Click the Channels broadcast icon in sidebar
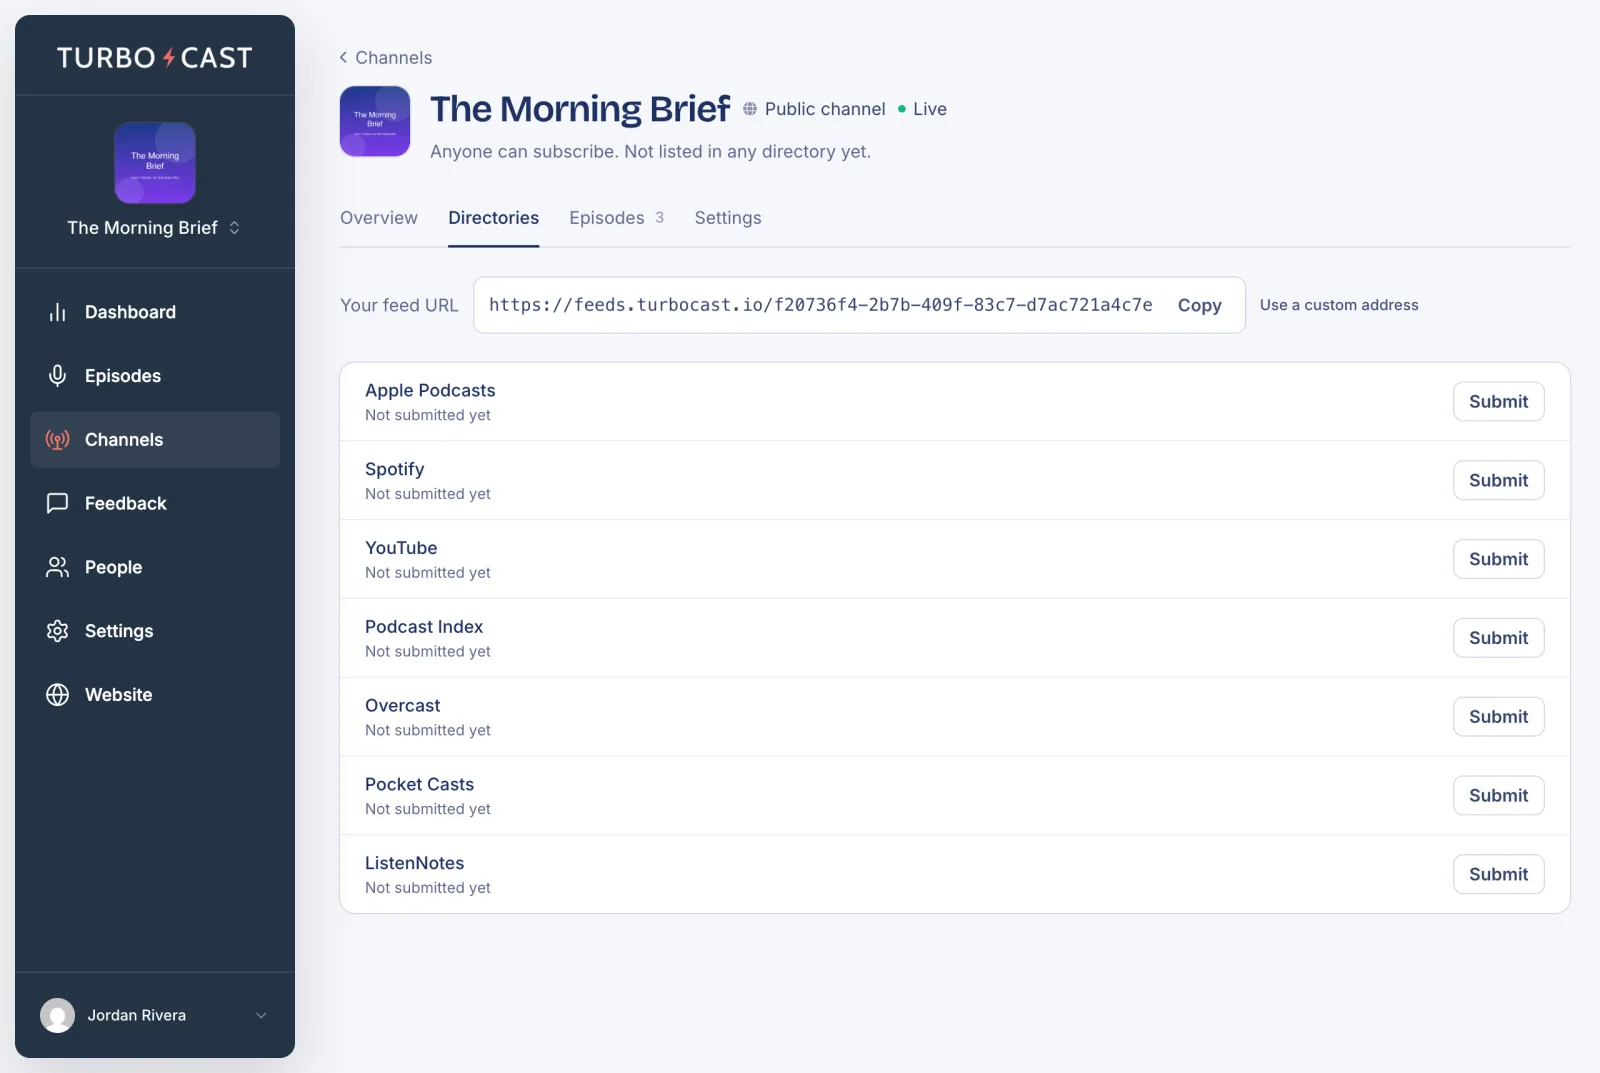 pos(57,440)
